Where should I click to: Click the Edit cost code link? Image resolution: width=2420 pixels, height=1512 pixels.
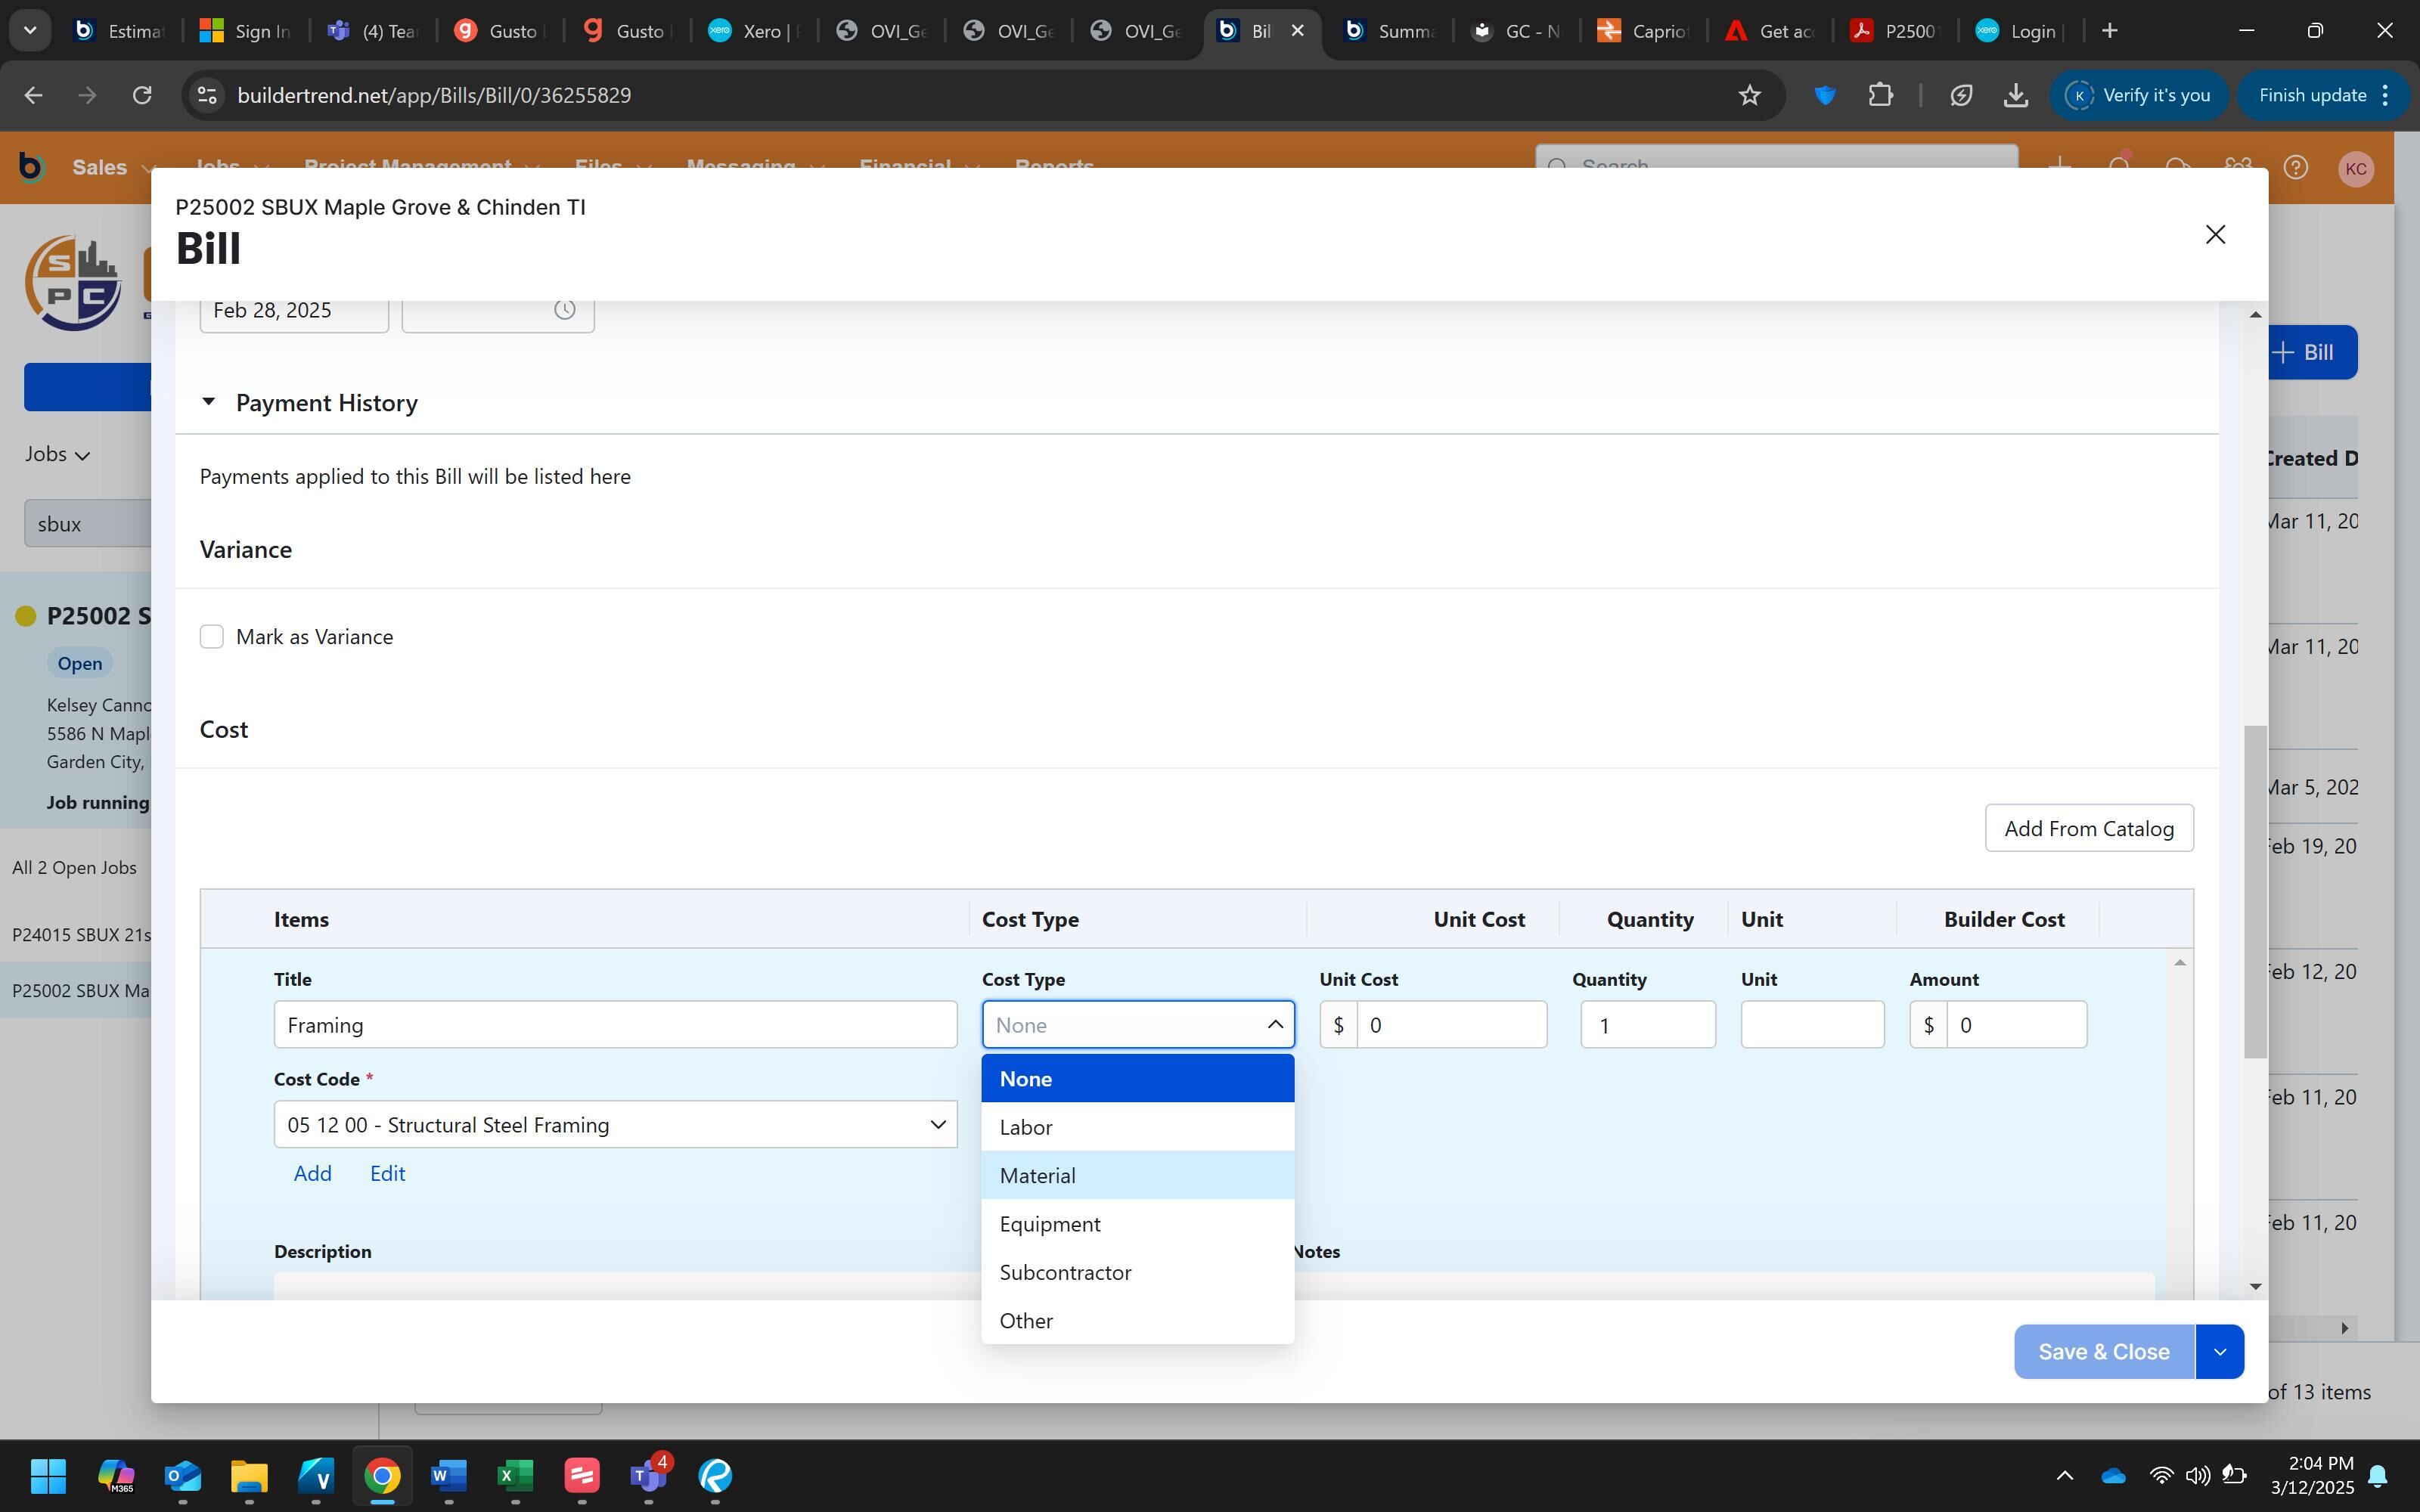pyautogui.click(x=387, y=1174)
